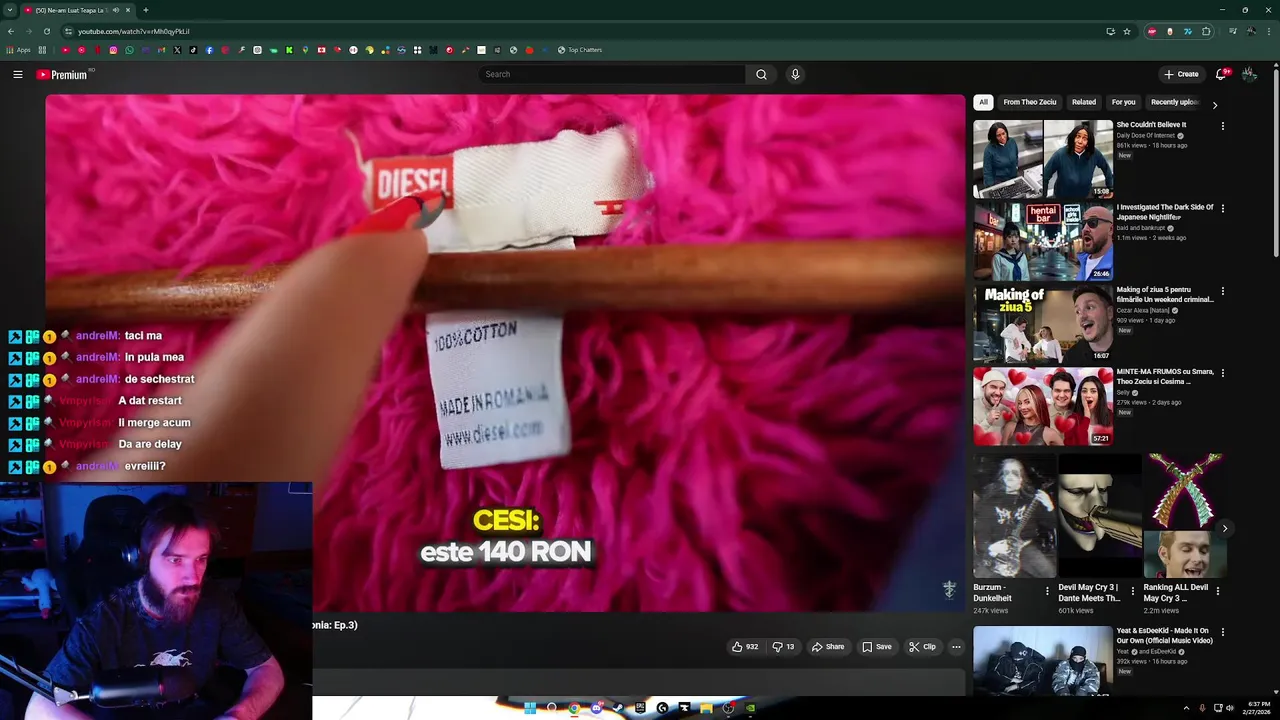Open the YouTube guide hamburger menu
Screen dimensions: 1280x720
(x=17, y=74)
